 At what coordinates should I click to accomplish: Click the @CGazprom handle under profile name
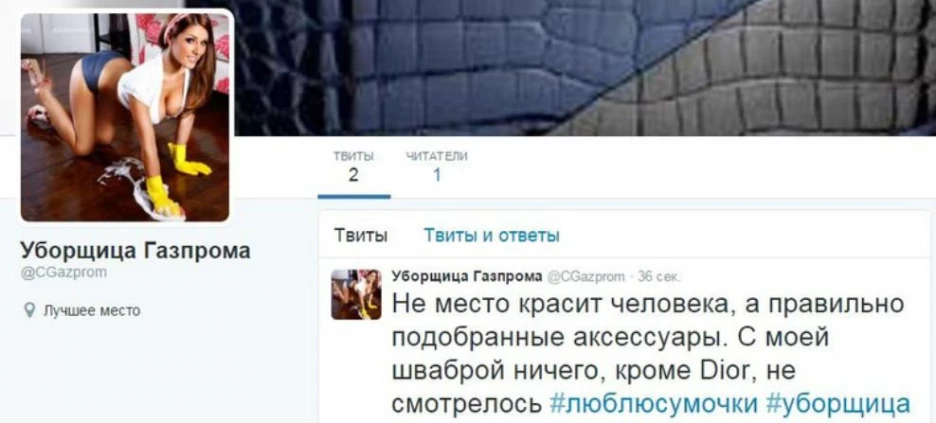(x=64, y=273)
